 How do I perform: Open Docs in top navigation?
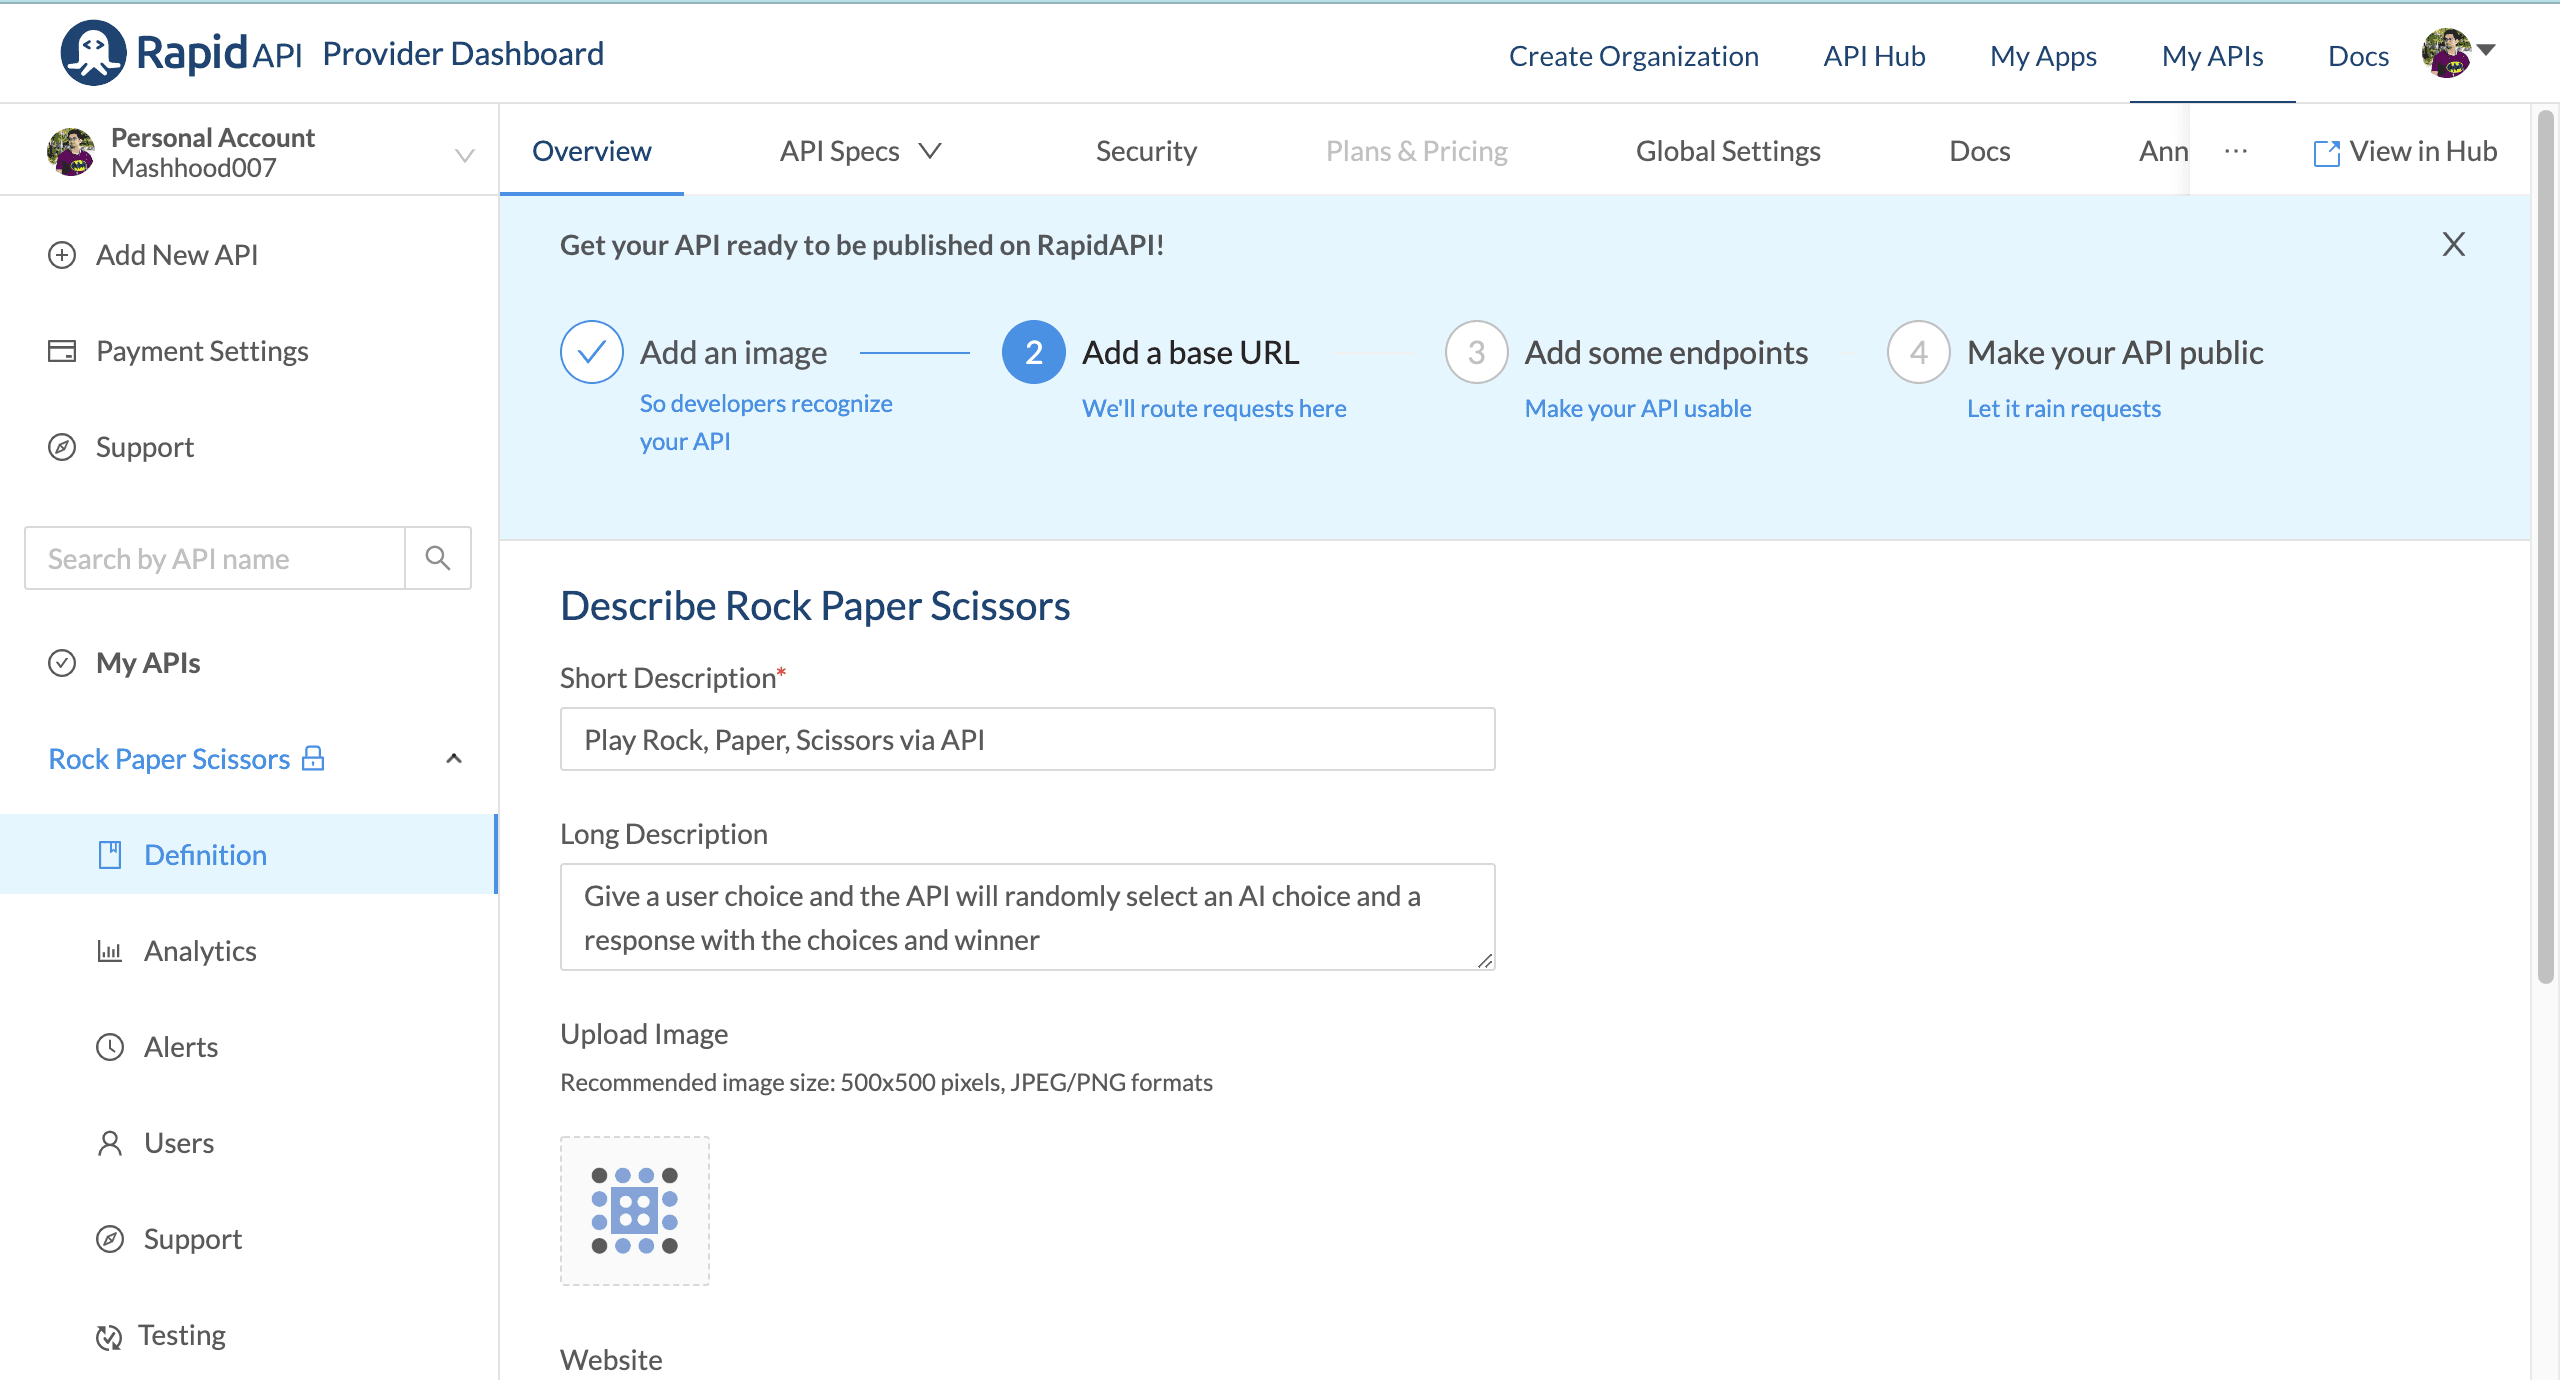2358,56
